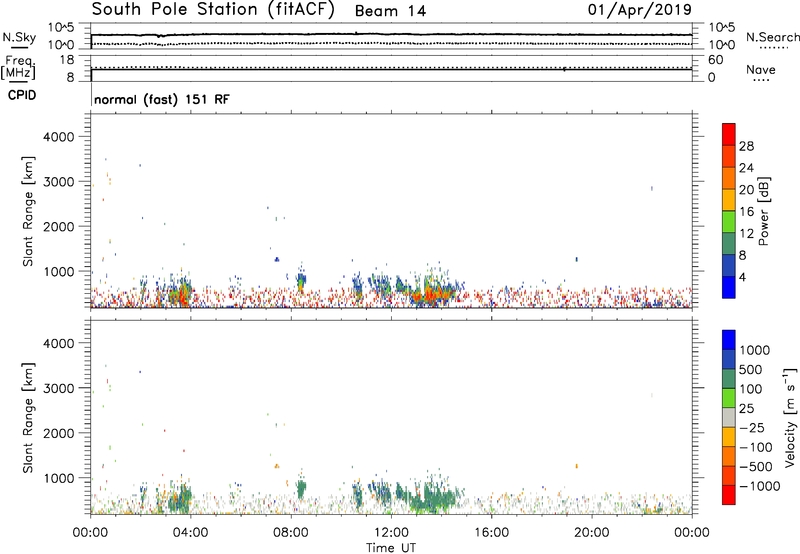Click the '4' label on Power colorbar
Viewport: 800px width, 554px height.
pyautogui.click(x=742, y=277)
